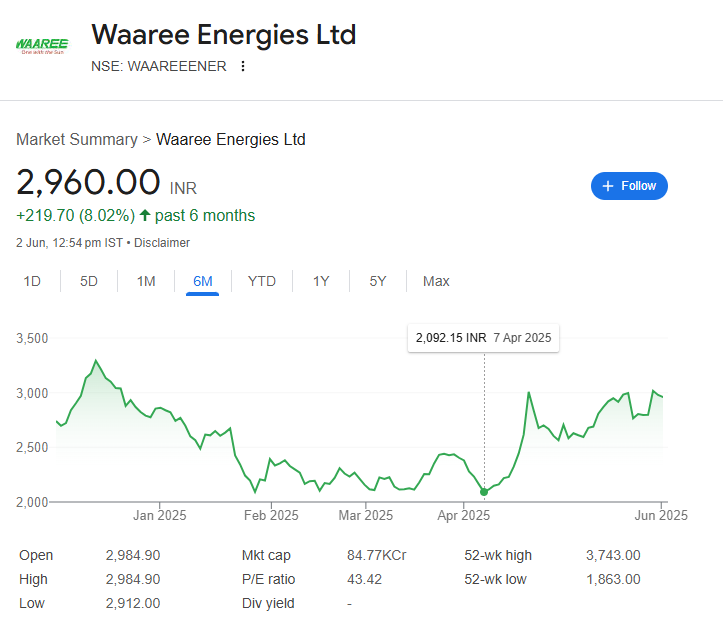Click the Open value 2,984.90

point(133,555)
